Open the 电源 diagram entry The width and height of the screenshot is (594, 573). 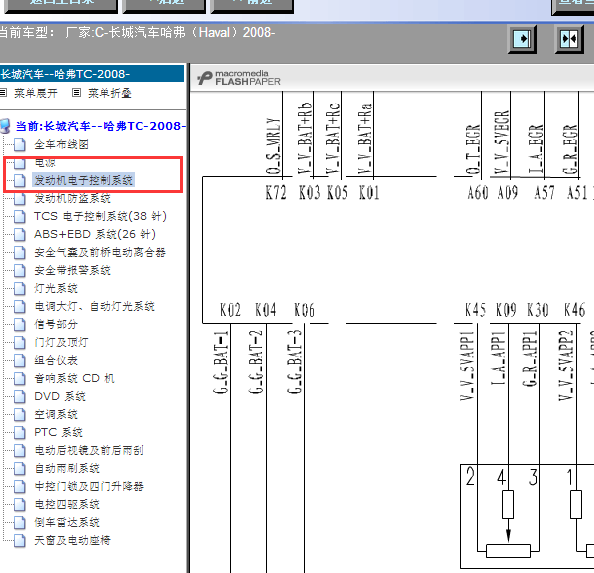click(45, 163)
